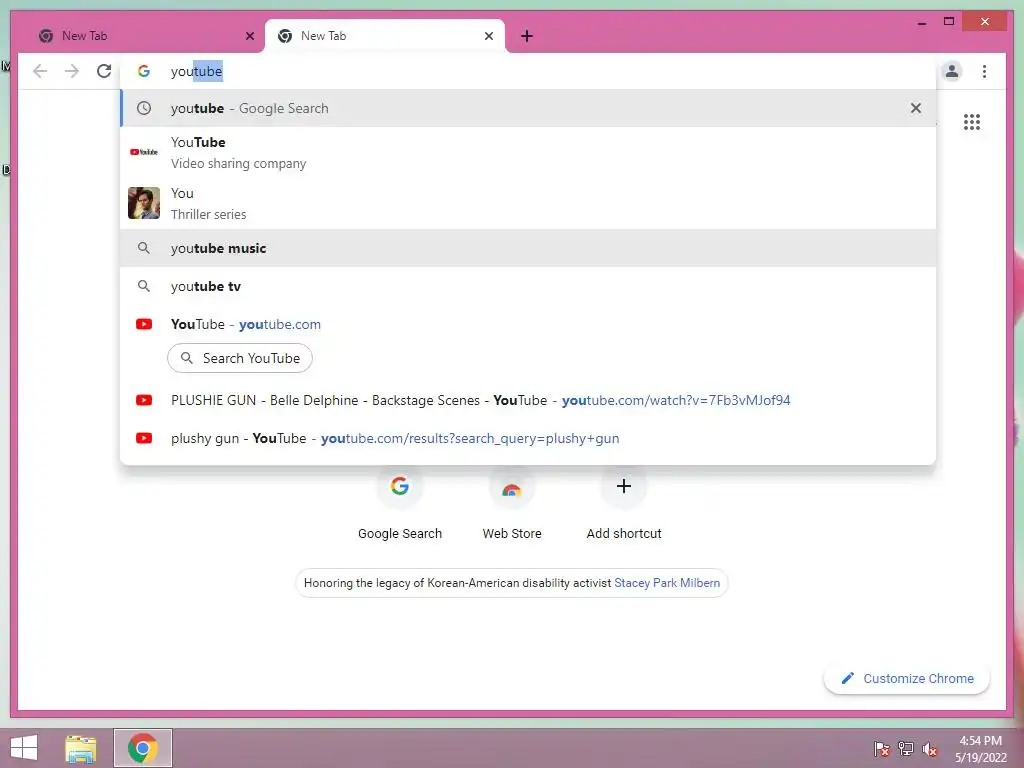Click YouTube favicon beside youtube.com suggestion
Viewport: 1024px width, 768px height.
tap(144, 324)
